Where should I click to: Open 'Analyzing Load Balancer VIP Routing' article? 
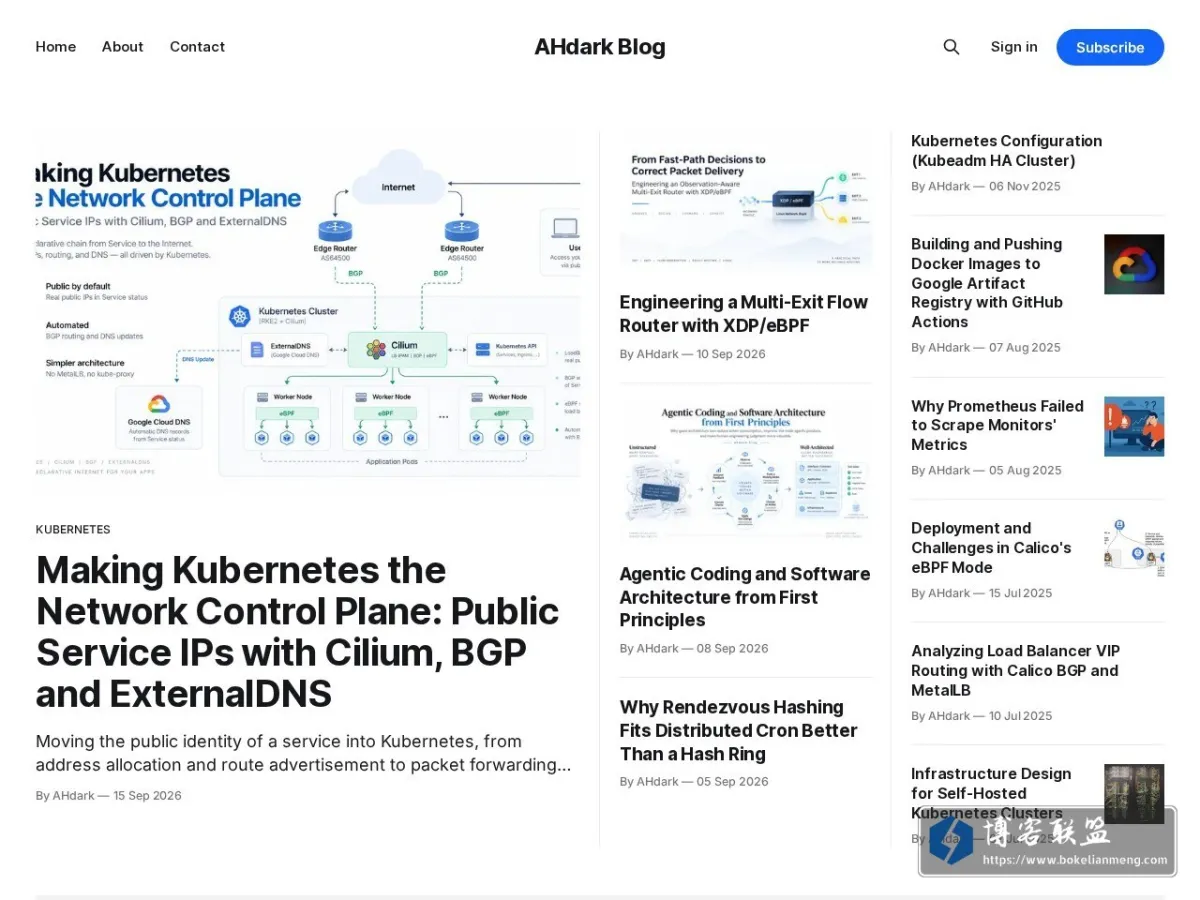point(1016,671)
